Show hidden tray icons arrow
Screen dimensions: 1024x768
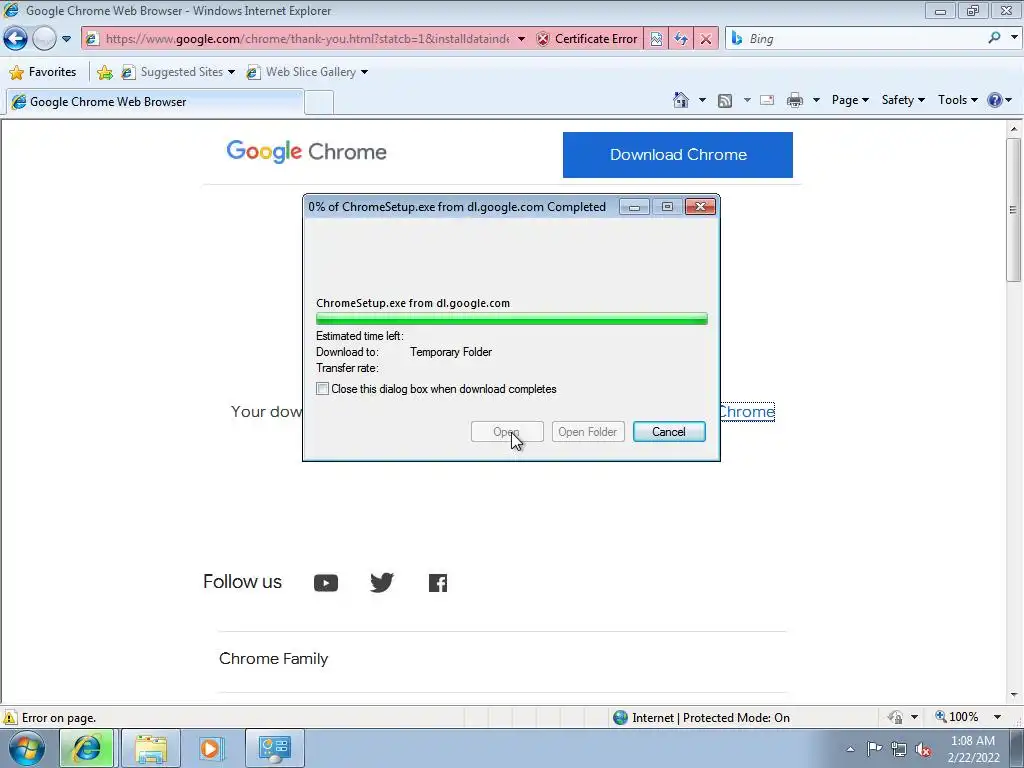(850, 749)
